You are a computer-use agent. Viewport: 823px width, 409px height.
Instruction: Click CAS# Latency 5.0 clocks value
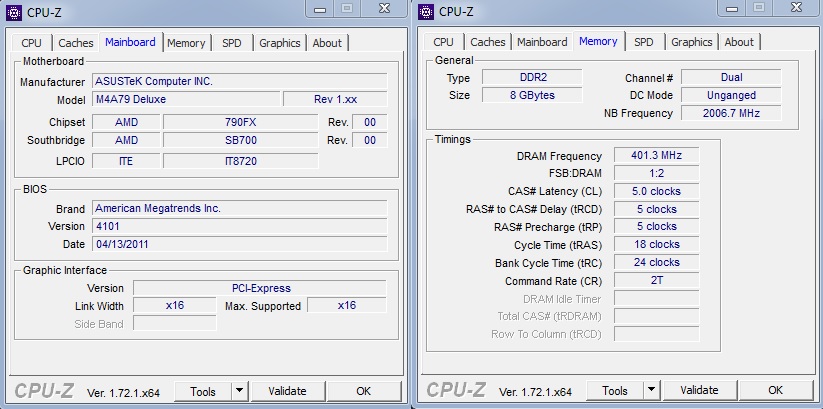pyautogui.click(x=657, y=191)
